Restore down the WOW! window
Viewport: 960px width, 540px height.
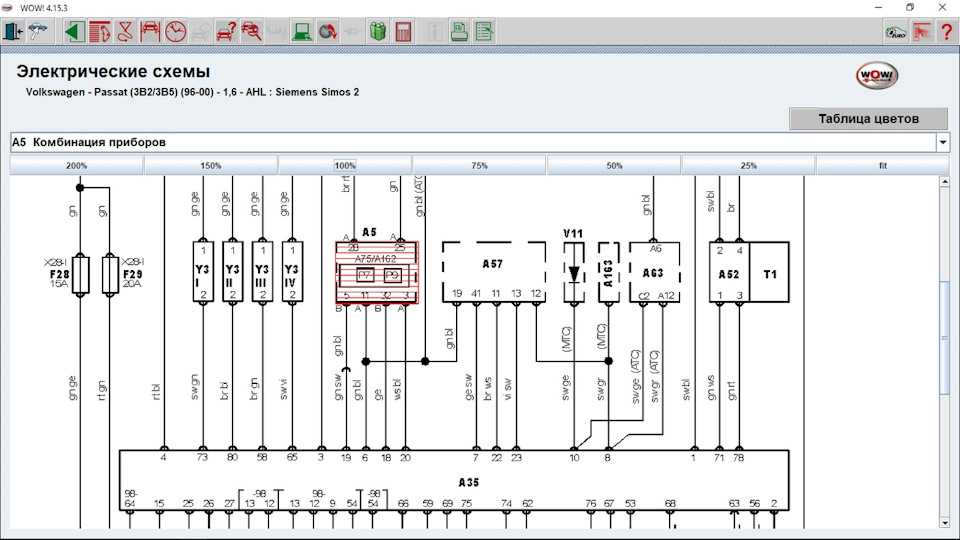point(910,8)
